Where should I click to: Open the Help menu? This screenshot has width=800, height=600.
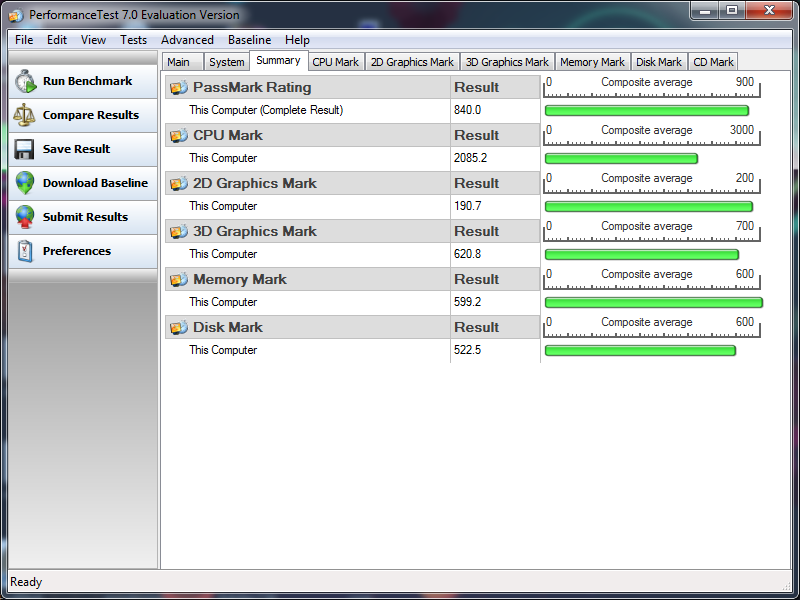[297, 40]
